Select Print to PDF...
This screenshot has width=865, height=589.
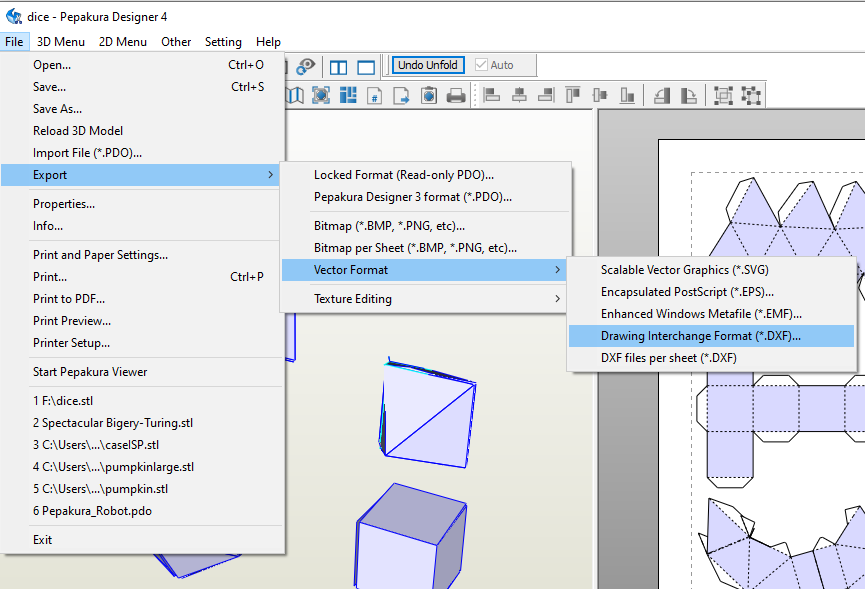[x=142, y=298]
